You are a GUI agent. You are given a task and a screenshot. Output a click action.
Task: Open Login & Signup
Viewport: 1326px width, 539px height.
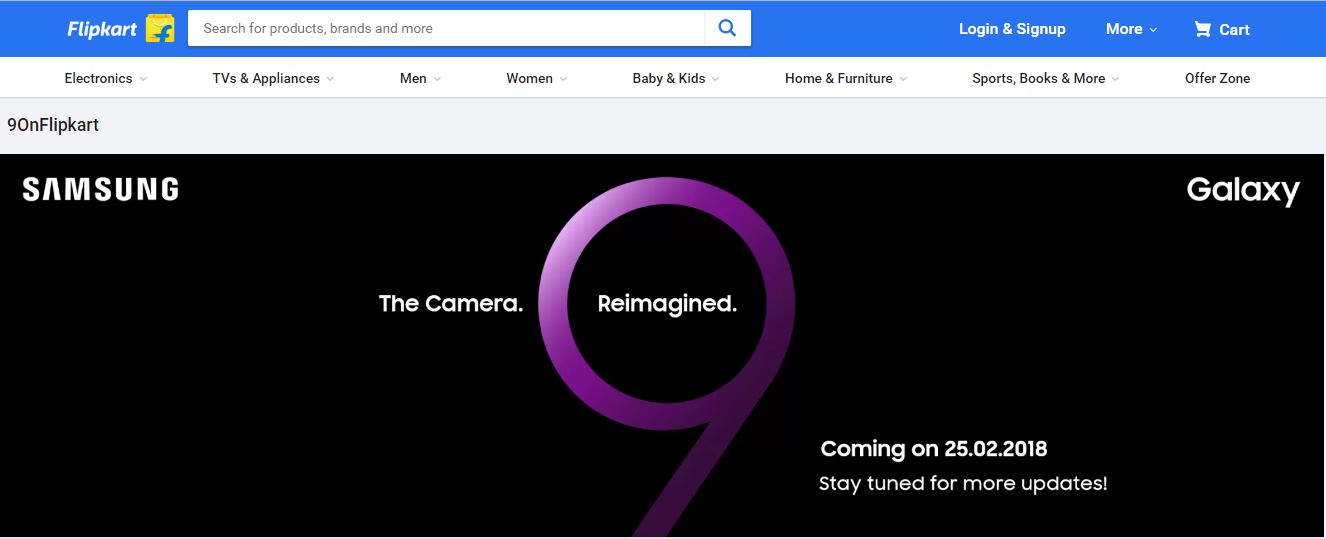(x=1012, y=29)
